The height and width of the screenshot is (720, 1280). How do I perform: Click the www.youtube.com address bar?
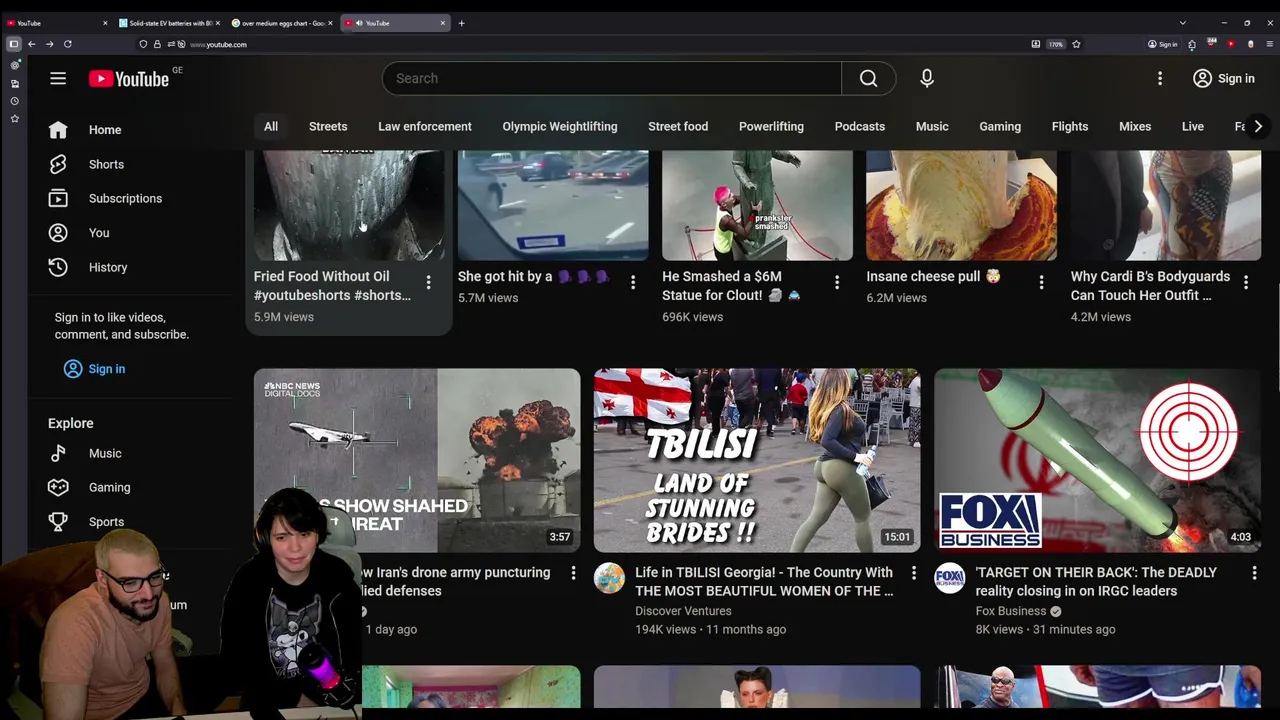(590, 44)
